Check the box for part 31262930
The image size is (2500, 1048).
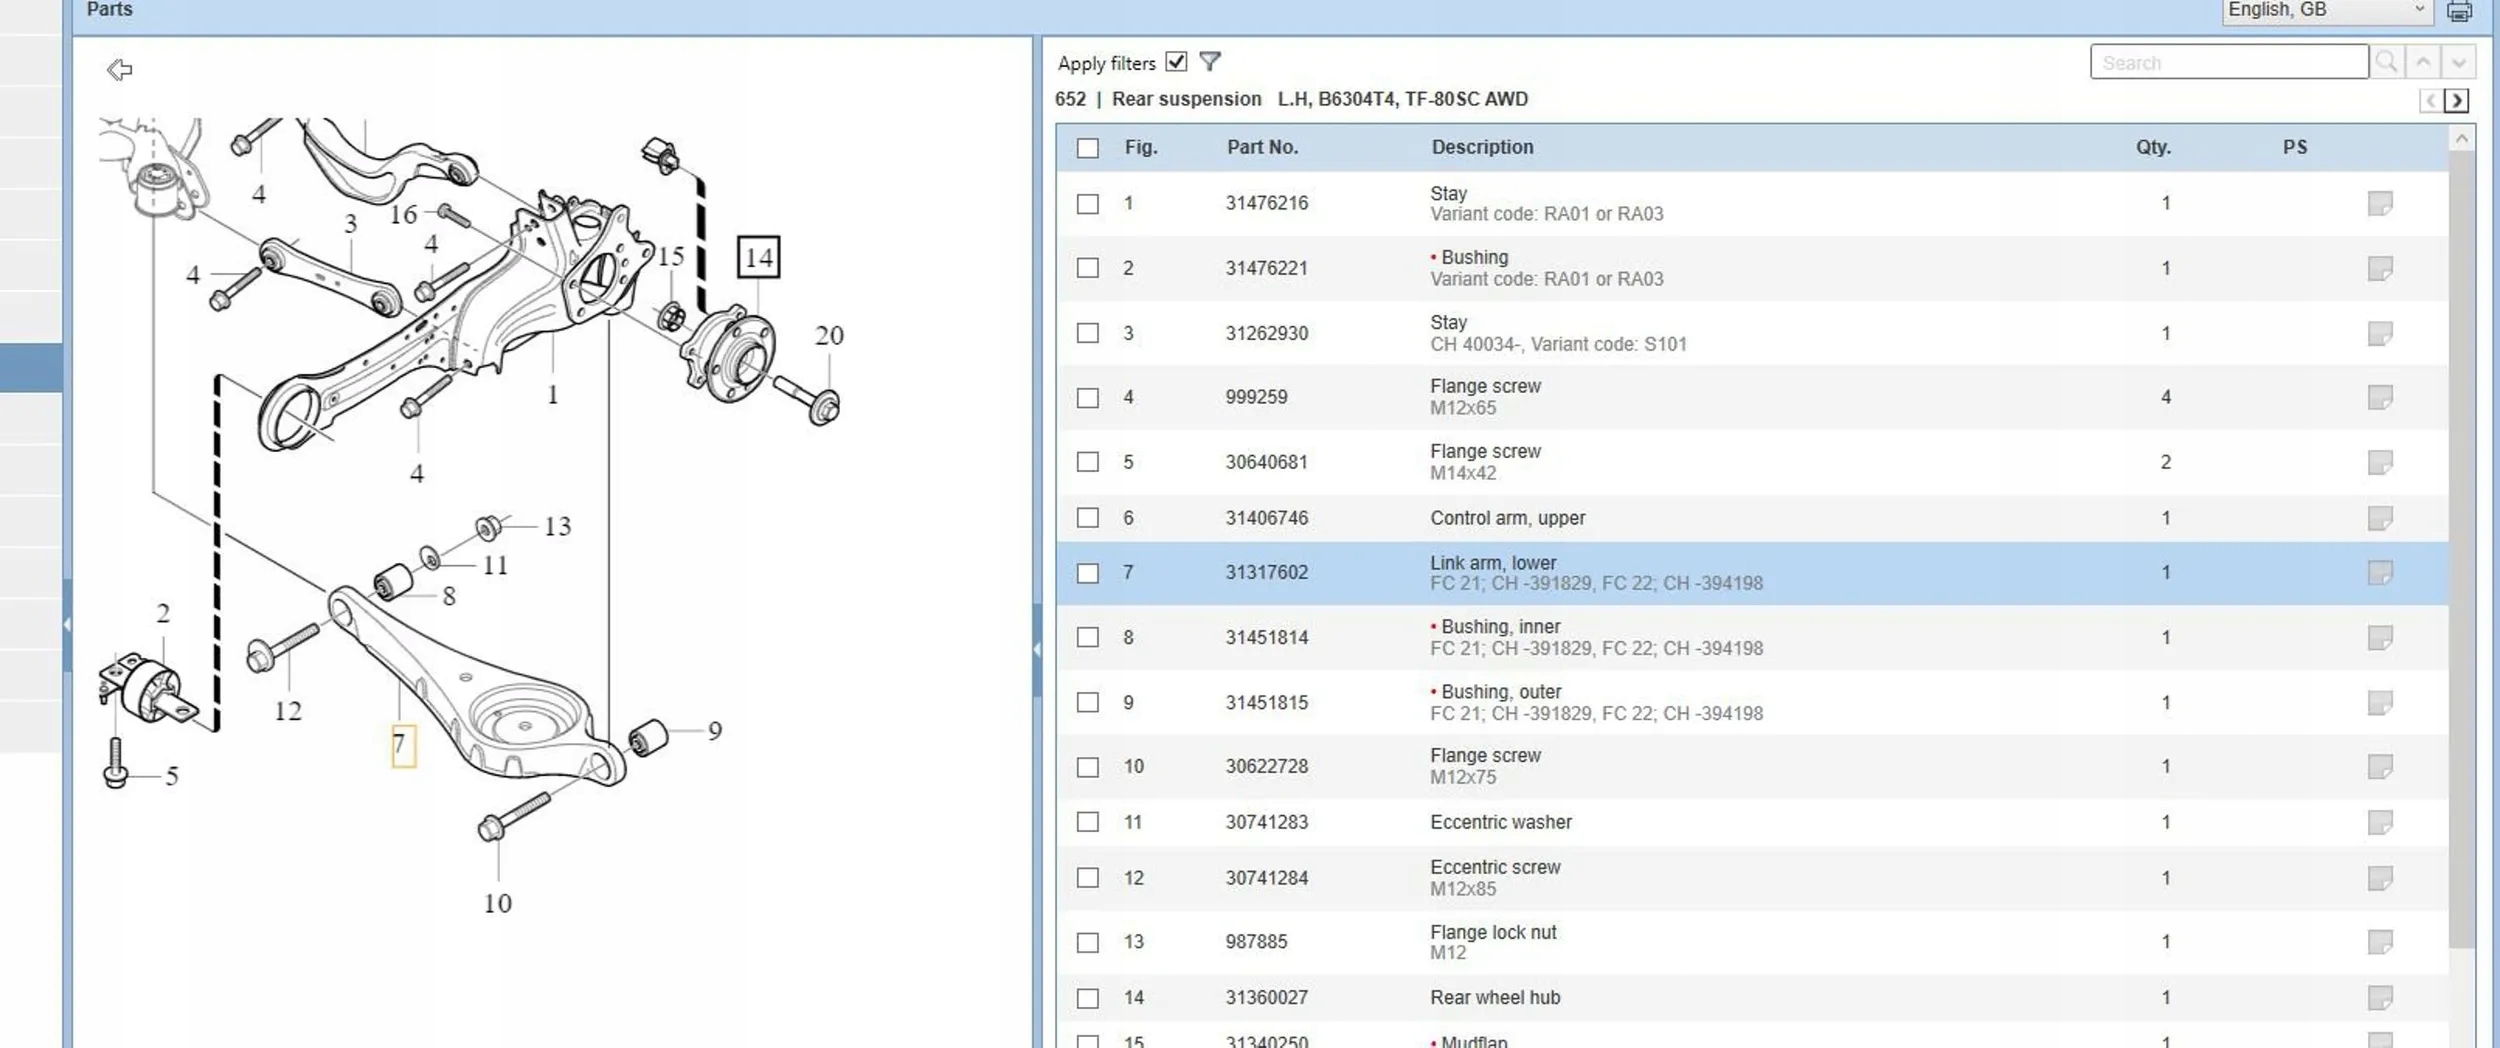click(x=1088, y=333)
